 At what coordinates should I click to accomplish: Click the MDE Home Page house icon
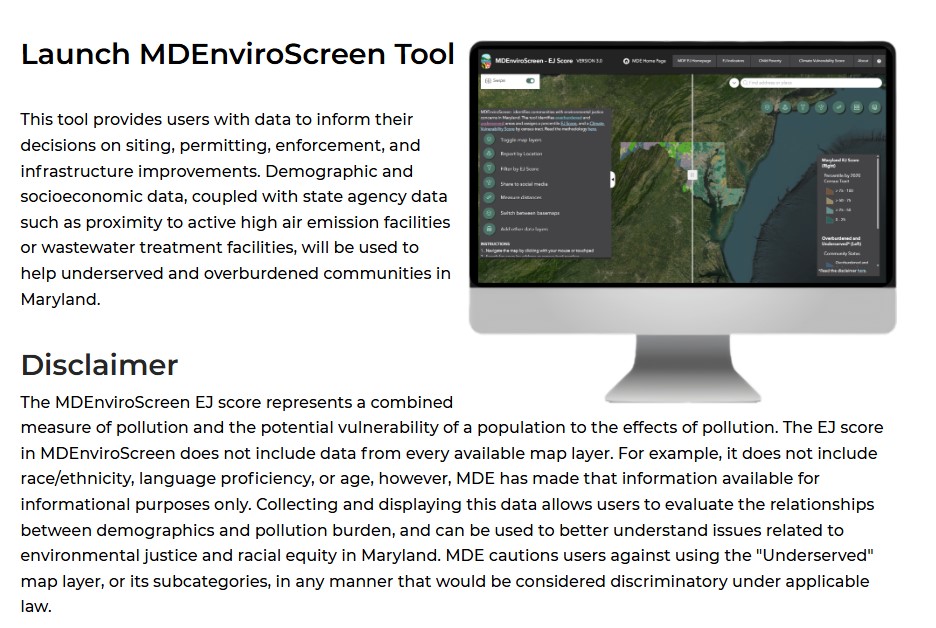pyautogui.click(x=626, y=61)
